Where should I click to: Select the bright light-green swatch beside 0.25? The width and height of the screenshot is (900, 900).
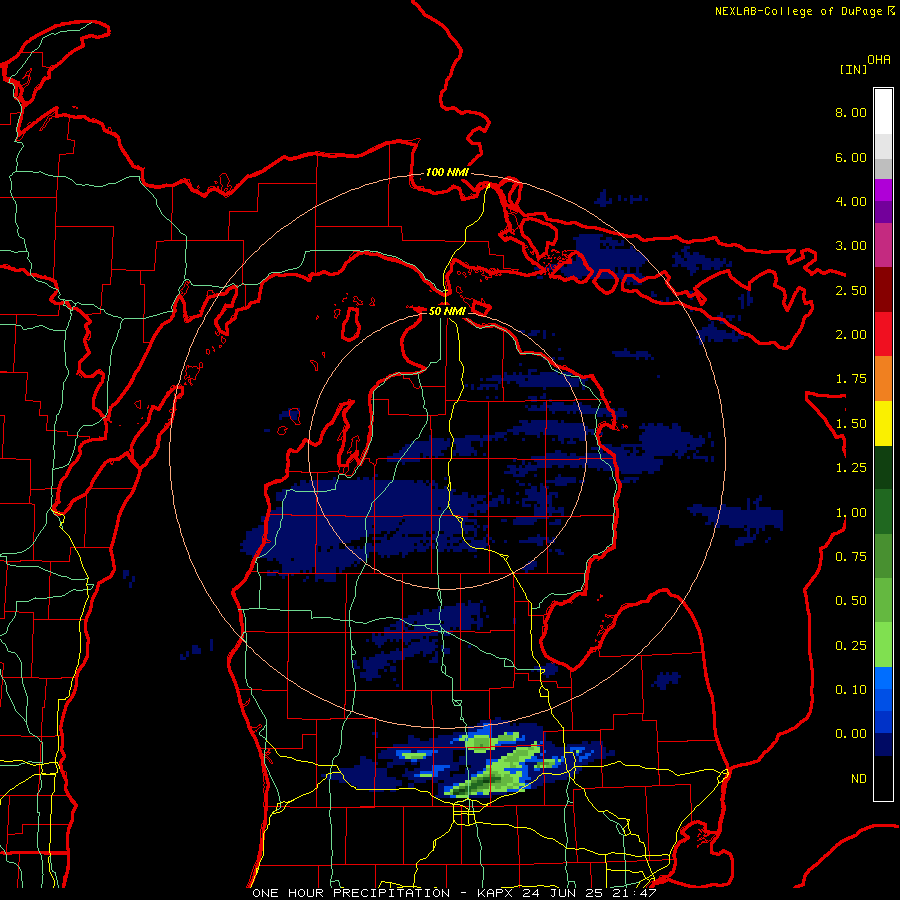[883, 645]
